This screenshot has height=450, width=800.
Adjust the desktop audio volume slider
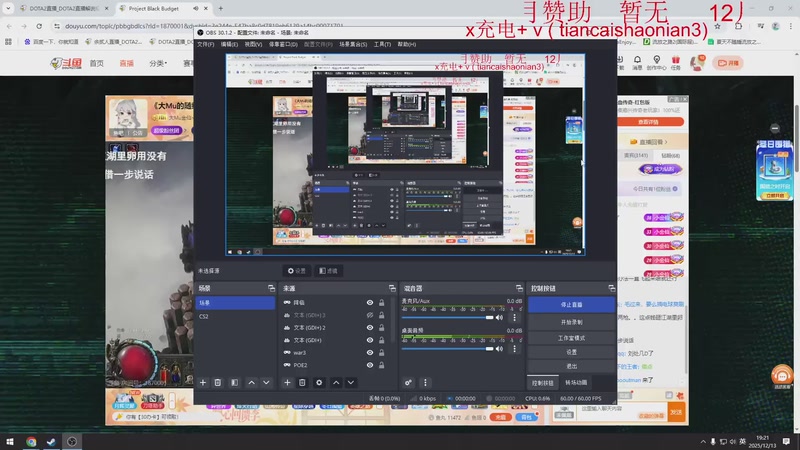click(447, 349)
